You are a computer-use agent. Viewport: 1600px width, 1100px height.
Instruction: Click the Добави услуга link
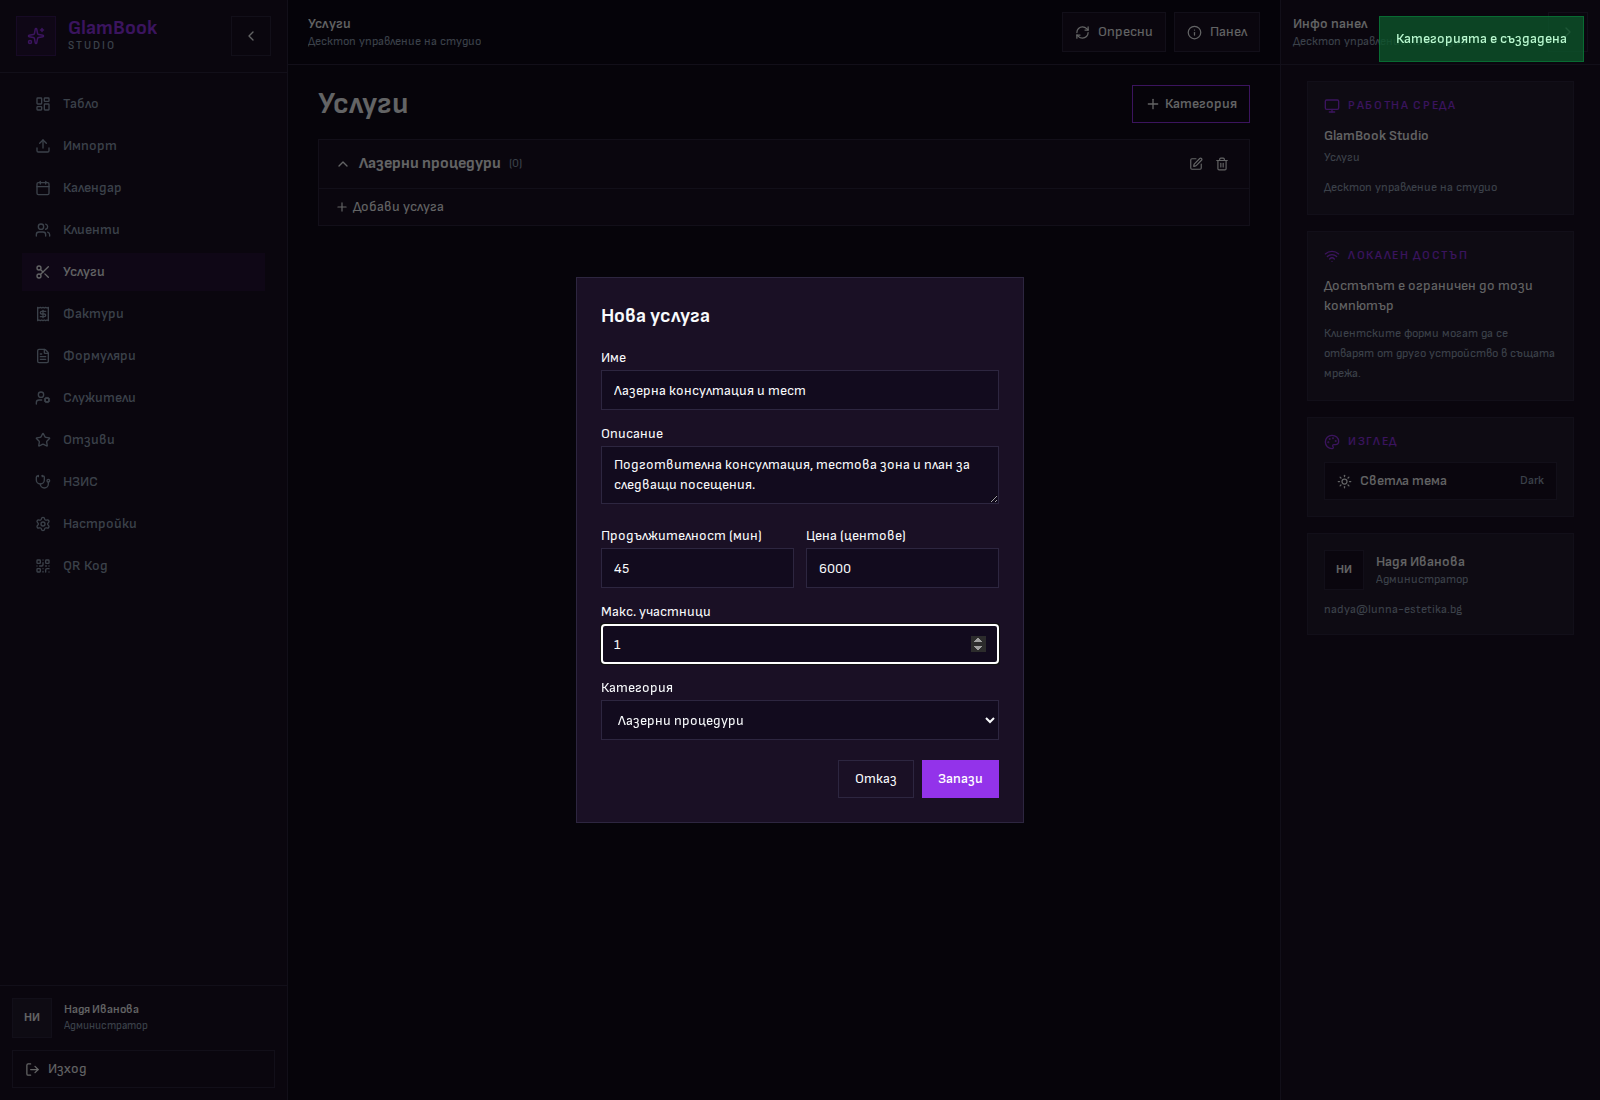click(x=390, y=207)
